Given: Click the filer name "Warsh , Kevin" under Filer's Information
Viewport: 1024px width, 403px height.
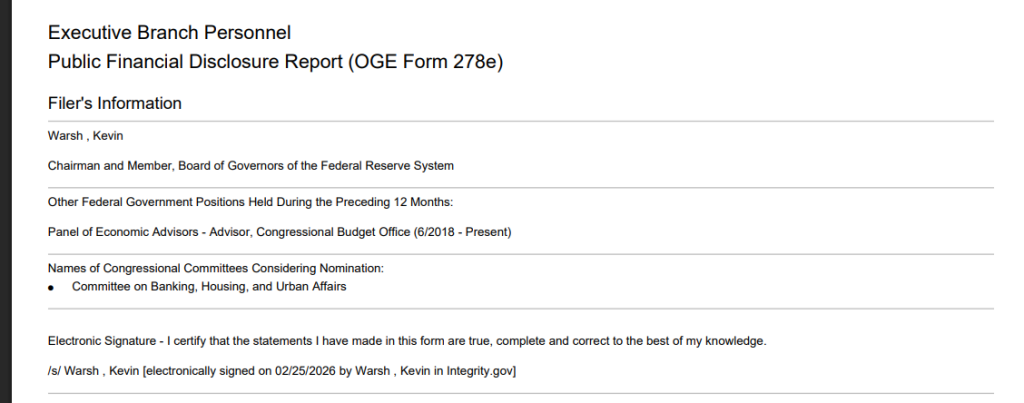Looking at the screenshot, I should 86,136.
